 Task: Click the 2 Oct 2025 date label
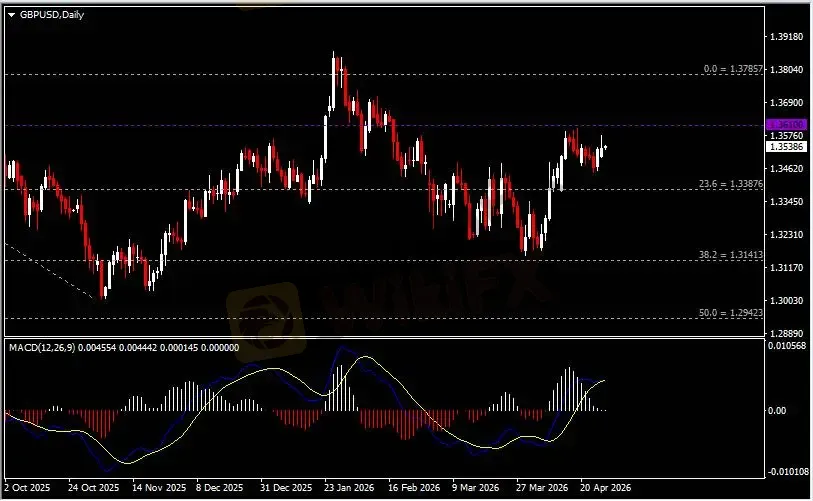point(27,489)
